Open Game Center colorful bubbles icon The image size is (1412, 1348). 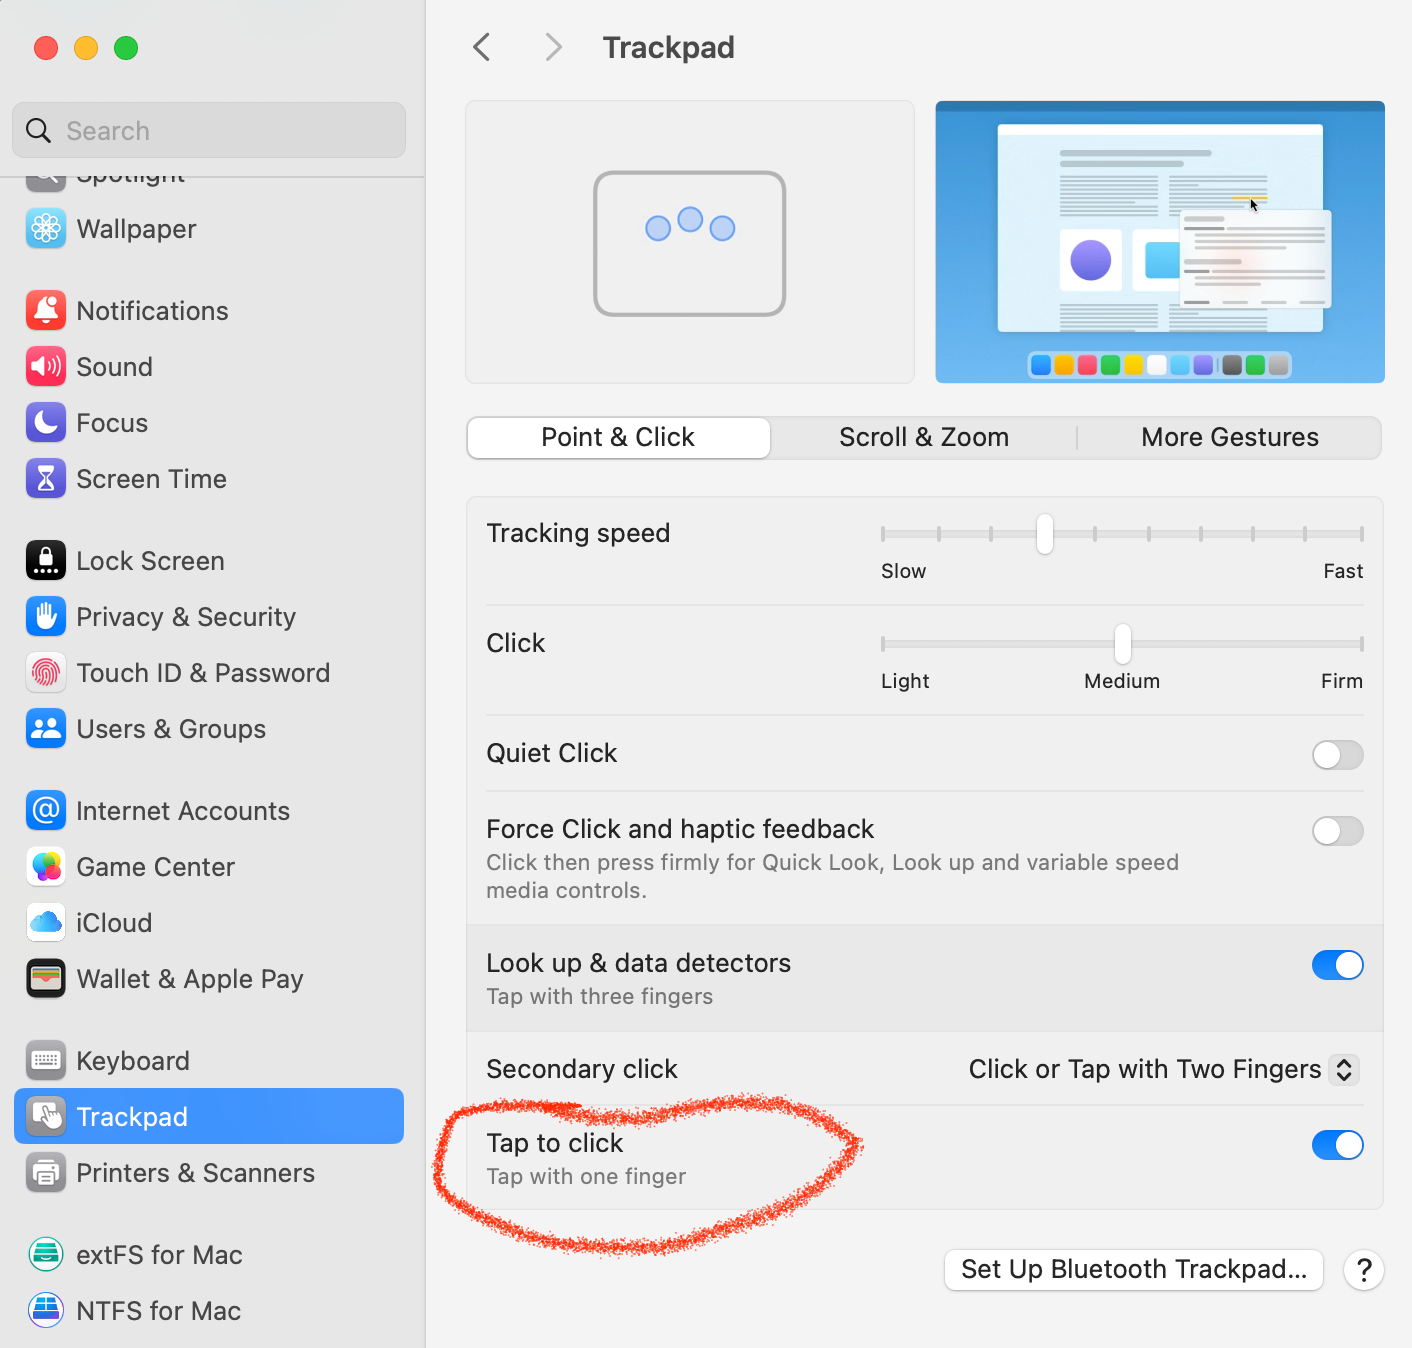coord(46,867)
